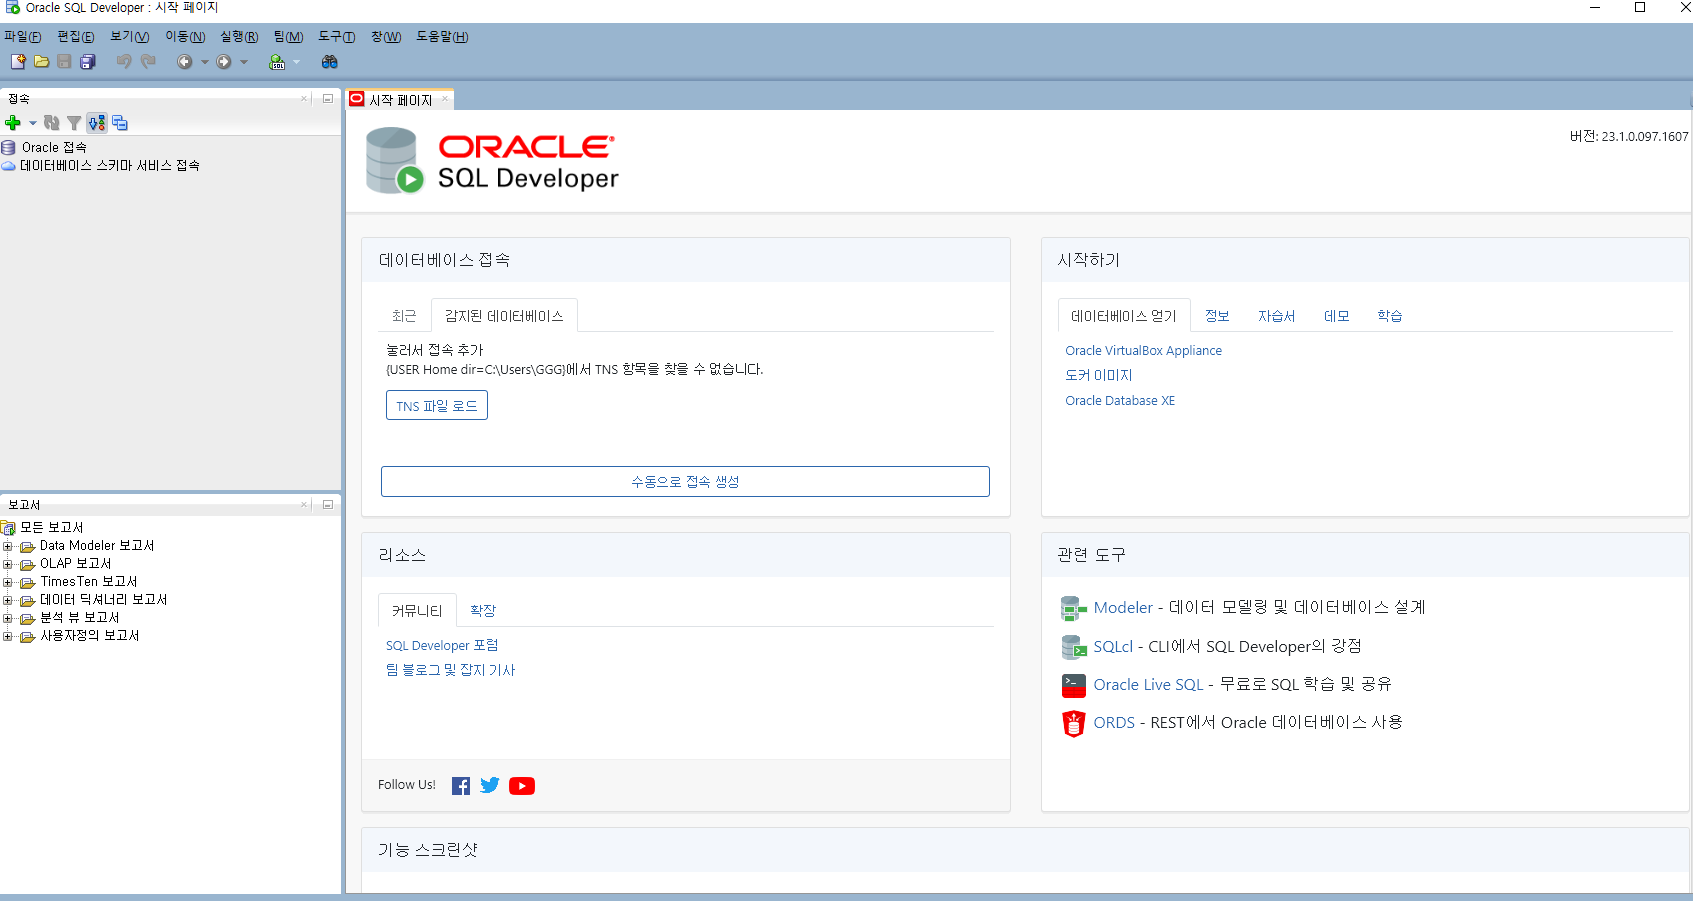This screenshot has height=901, width=1693.
Task: Open the Forward history dropdown arrow
Action: (244, 62)
